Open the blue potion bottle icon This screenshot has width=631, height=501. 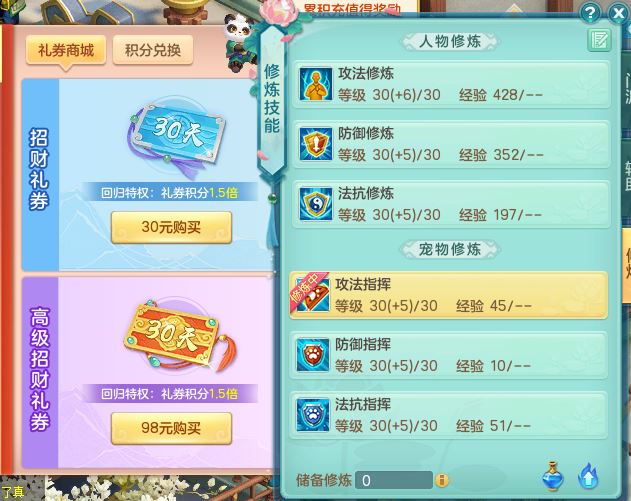553,476
